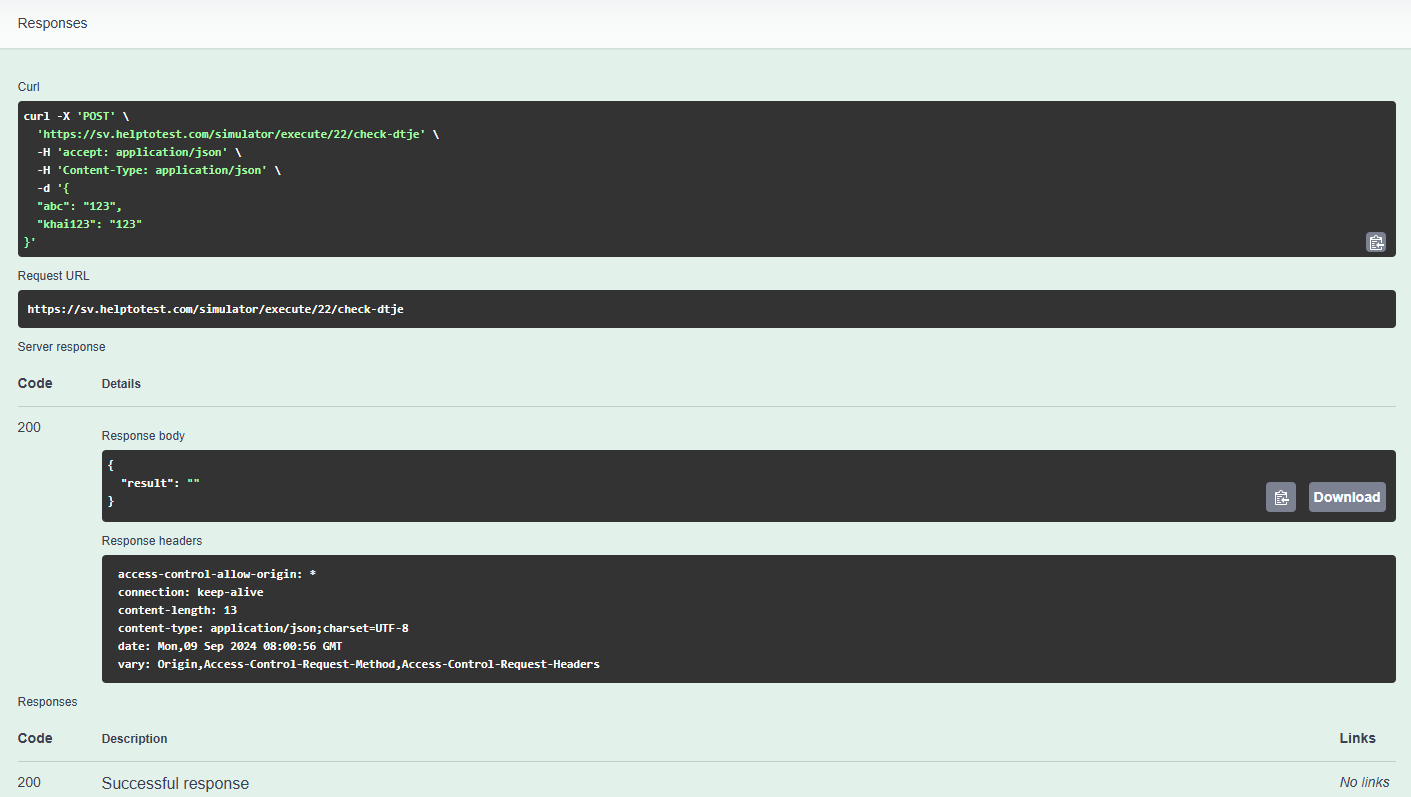
Task: Click the quoted URL inside the curl command
Action: point(234,134)
